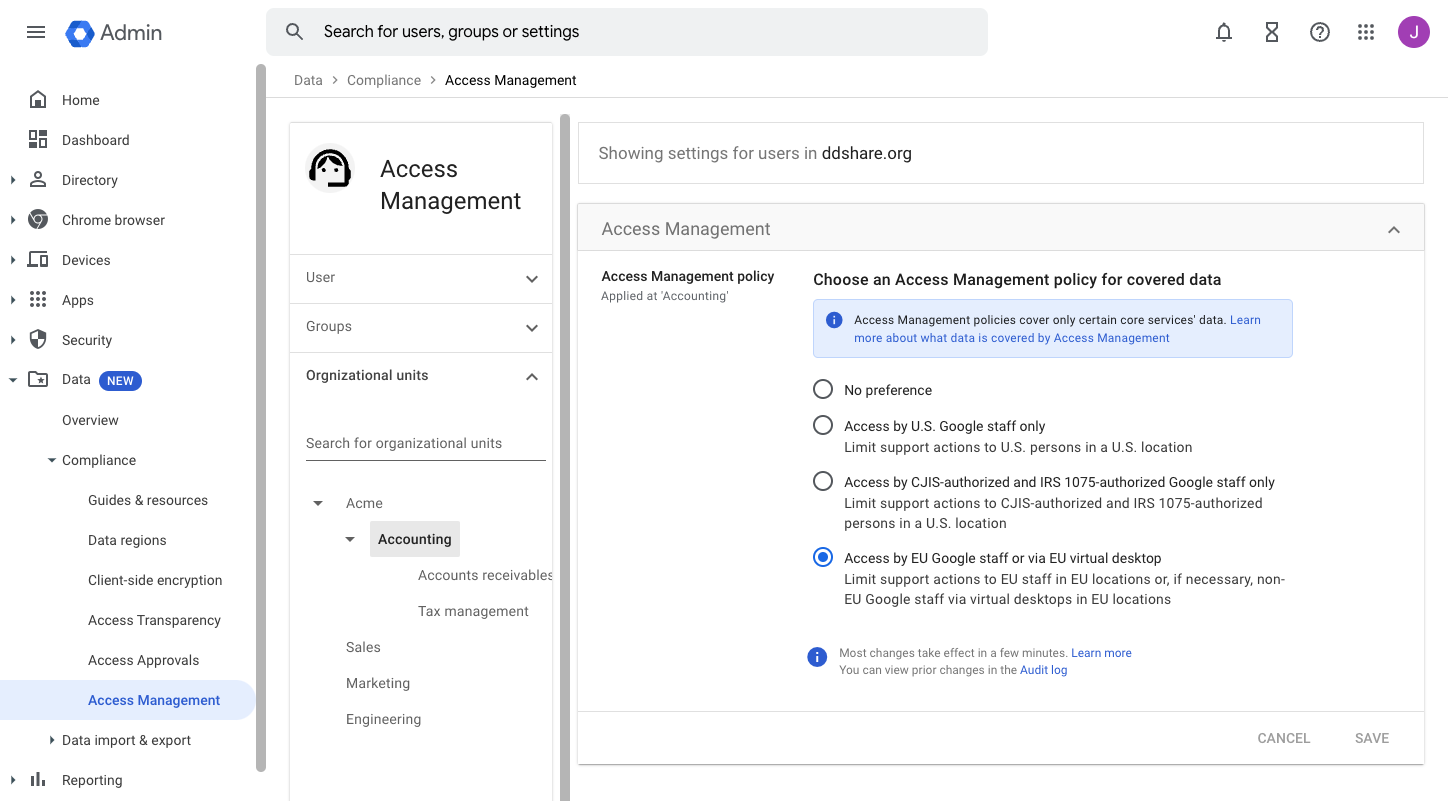Open the help question mark icon
This screenshot has width=1448, height=801.
click(1320, 32)
